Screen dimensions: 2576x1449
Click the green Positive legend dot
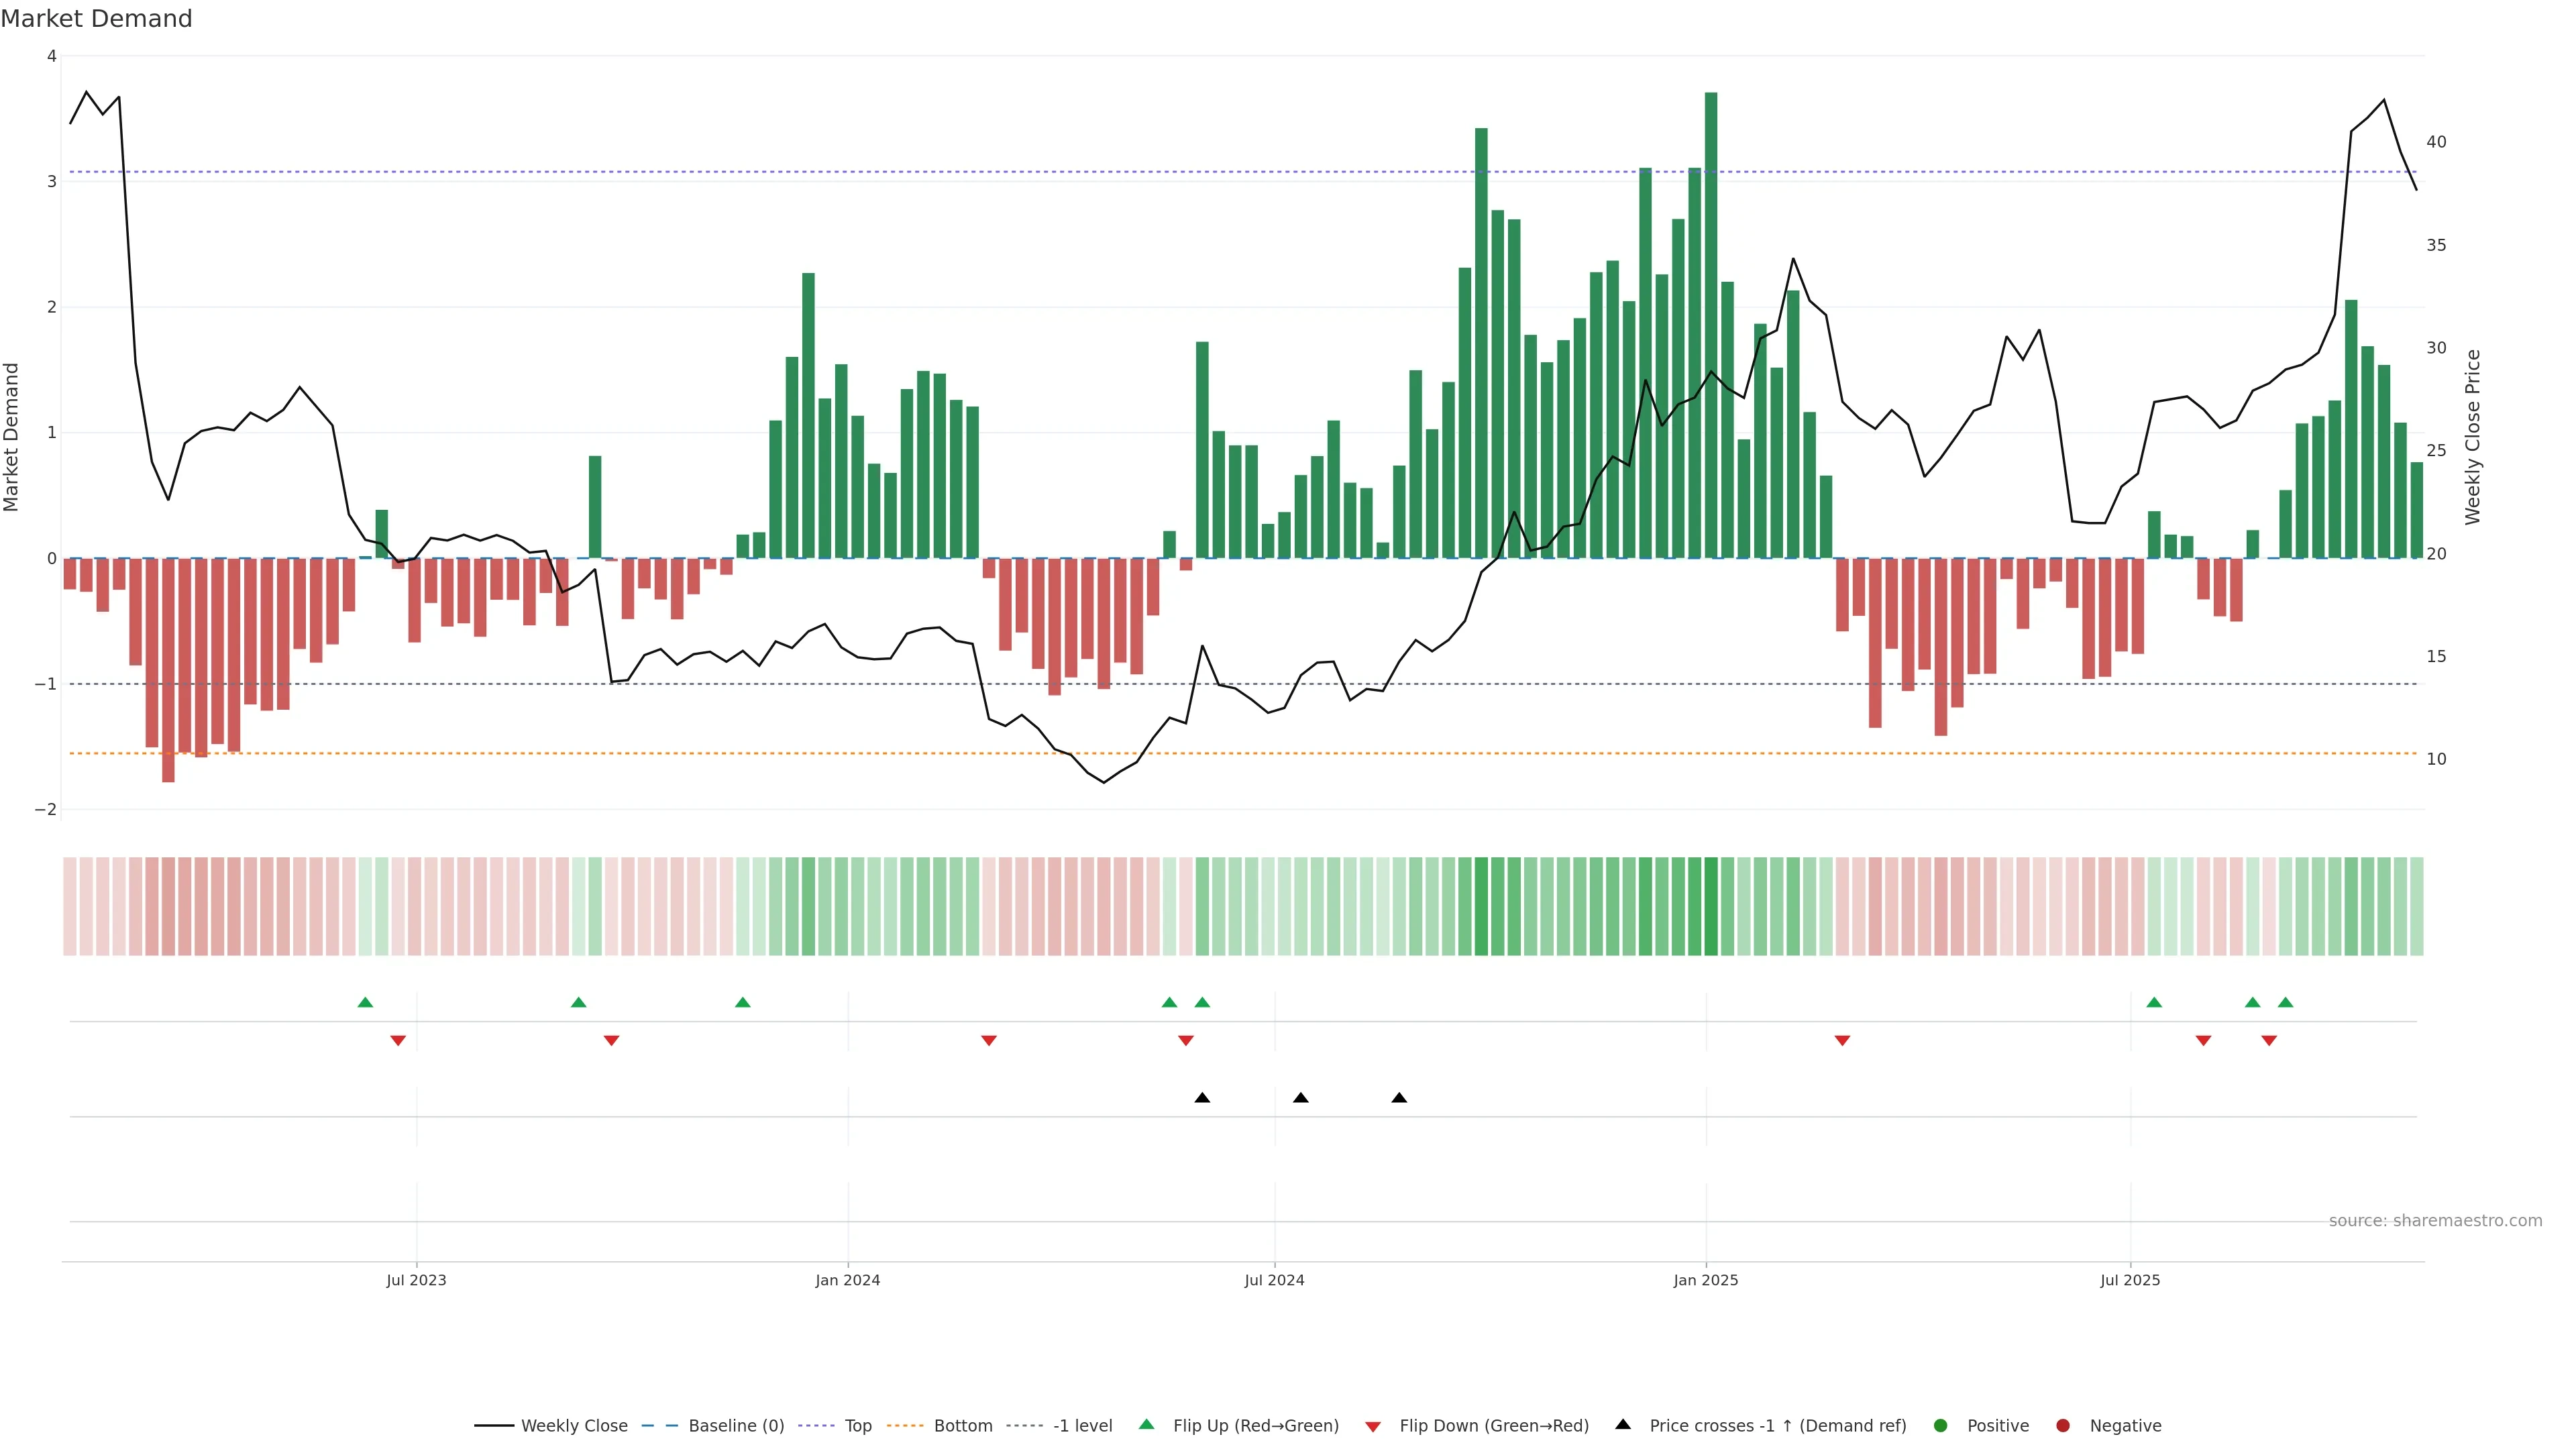[1941, 1426]
